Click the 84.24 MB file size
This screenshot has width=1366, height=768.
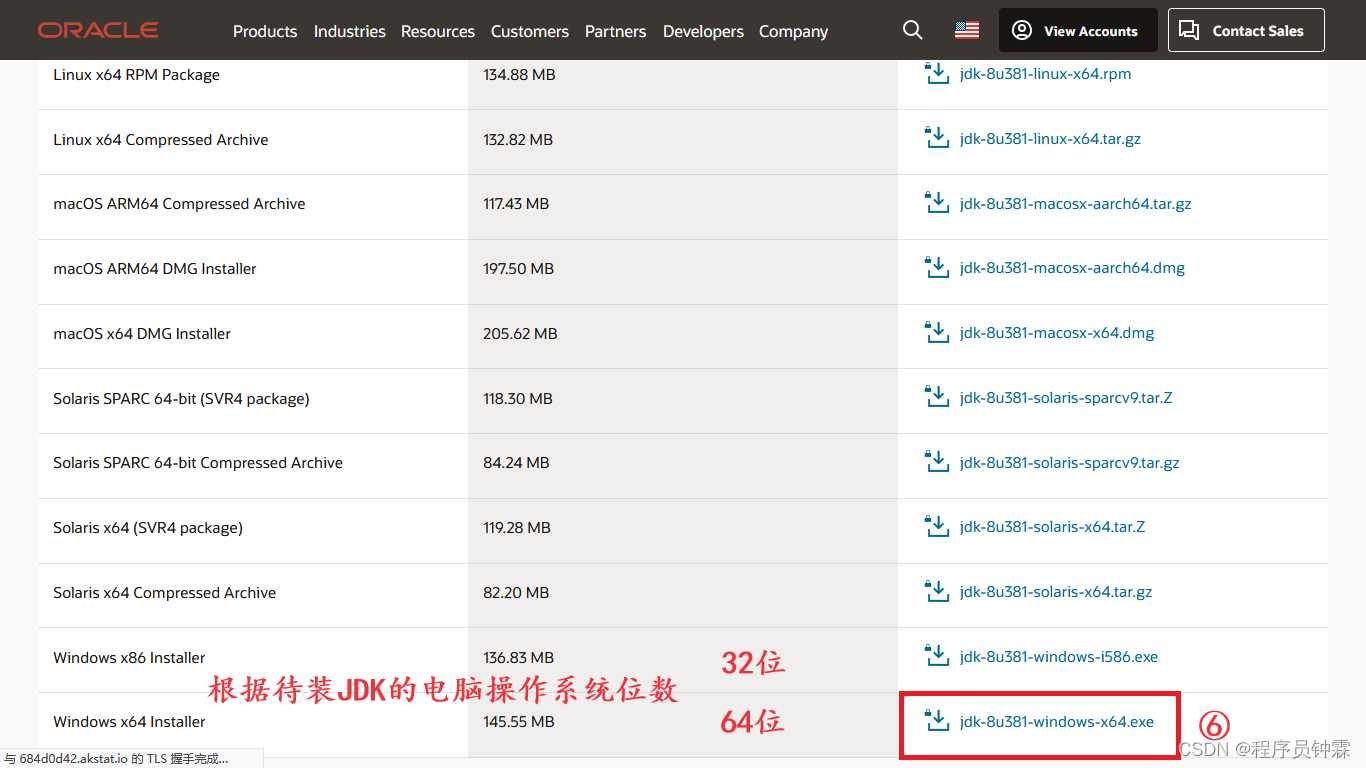(516, 463)
